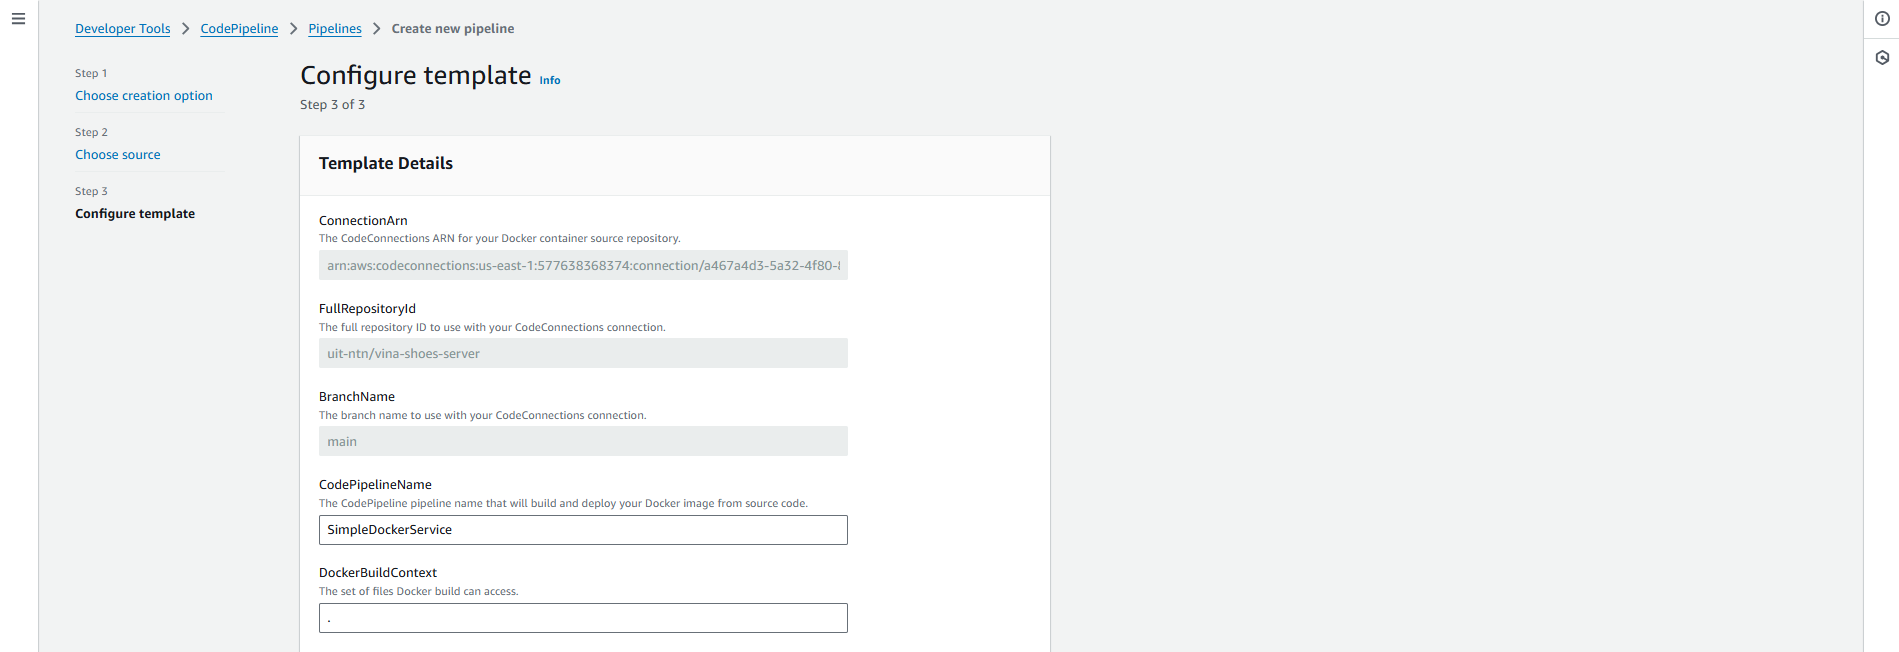Open the circular info help panel icon
1899x652 pixels.
(x=1882, y=19)
